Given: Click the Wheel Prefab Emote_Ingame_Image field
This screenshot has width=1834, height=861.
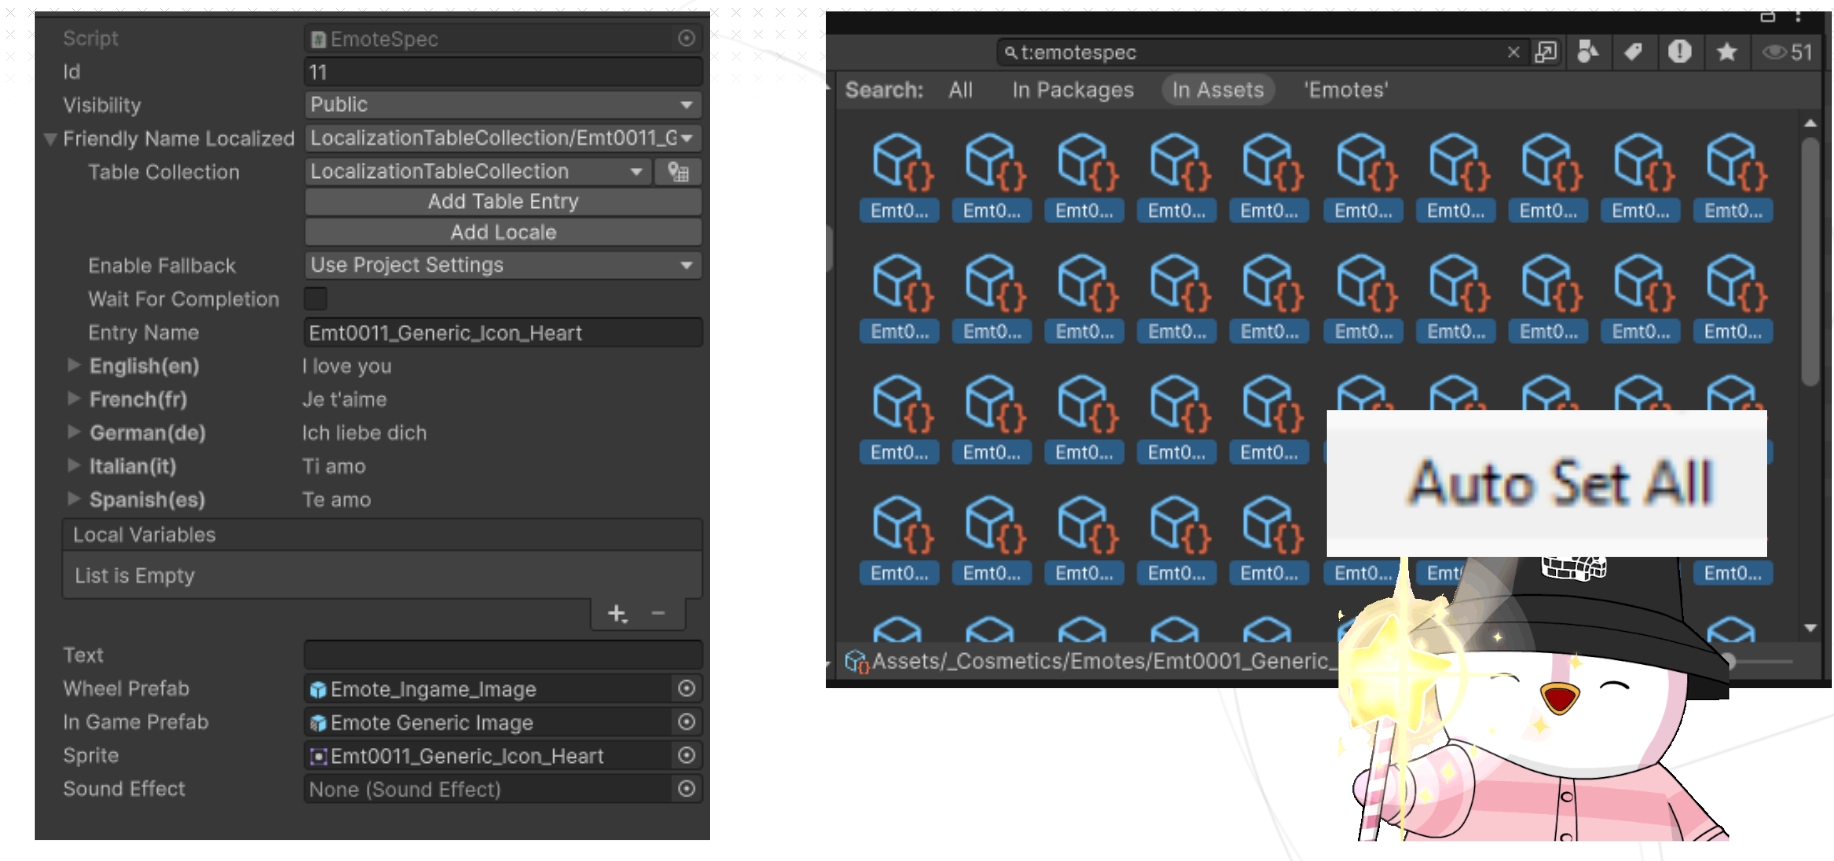Looking at the screenshot, I should (x=490, y=689).
